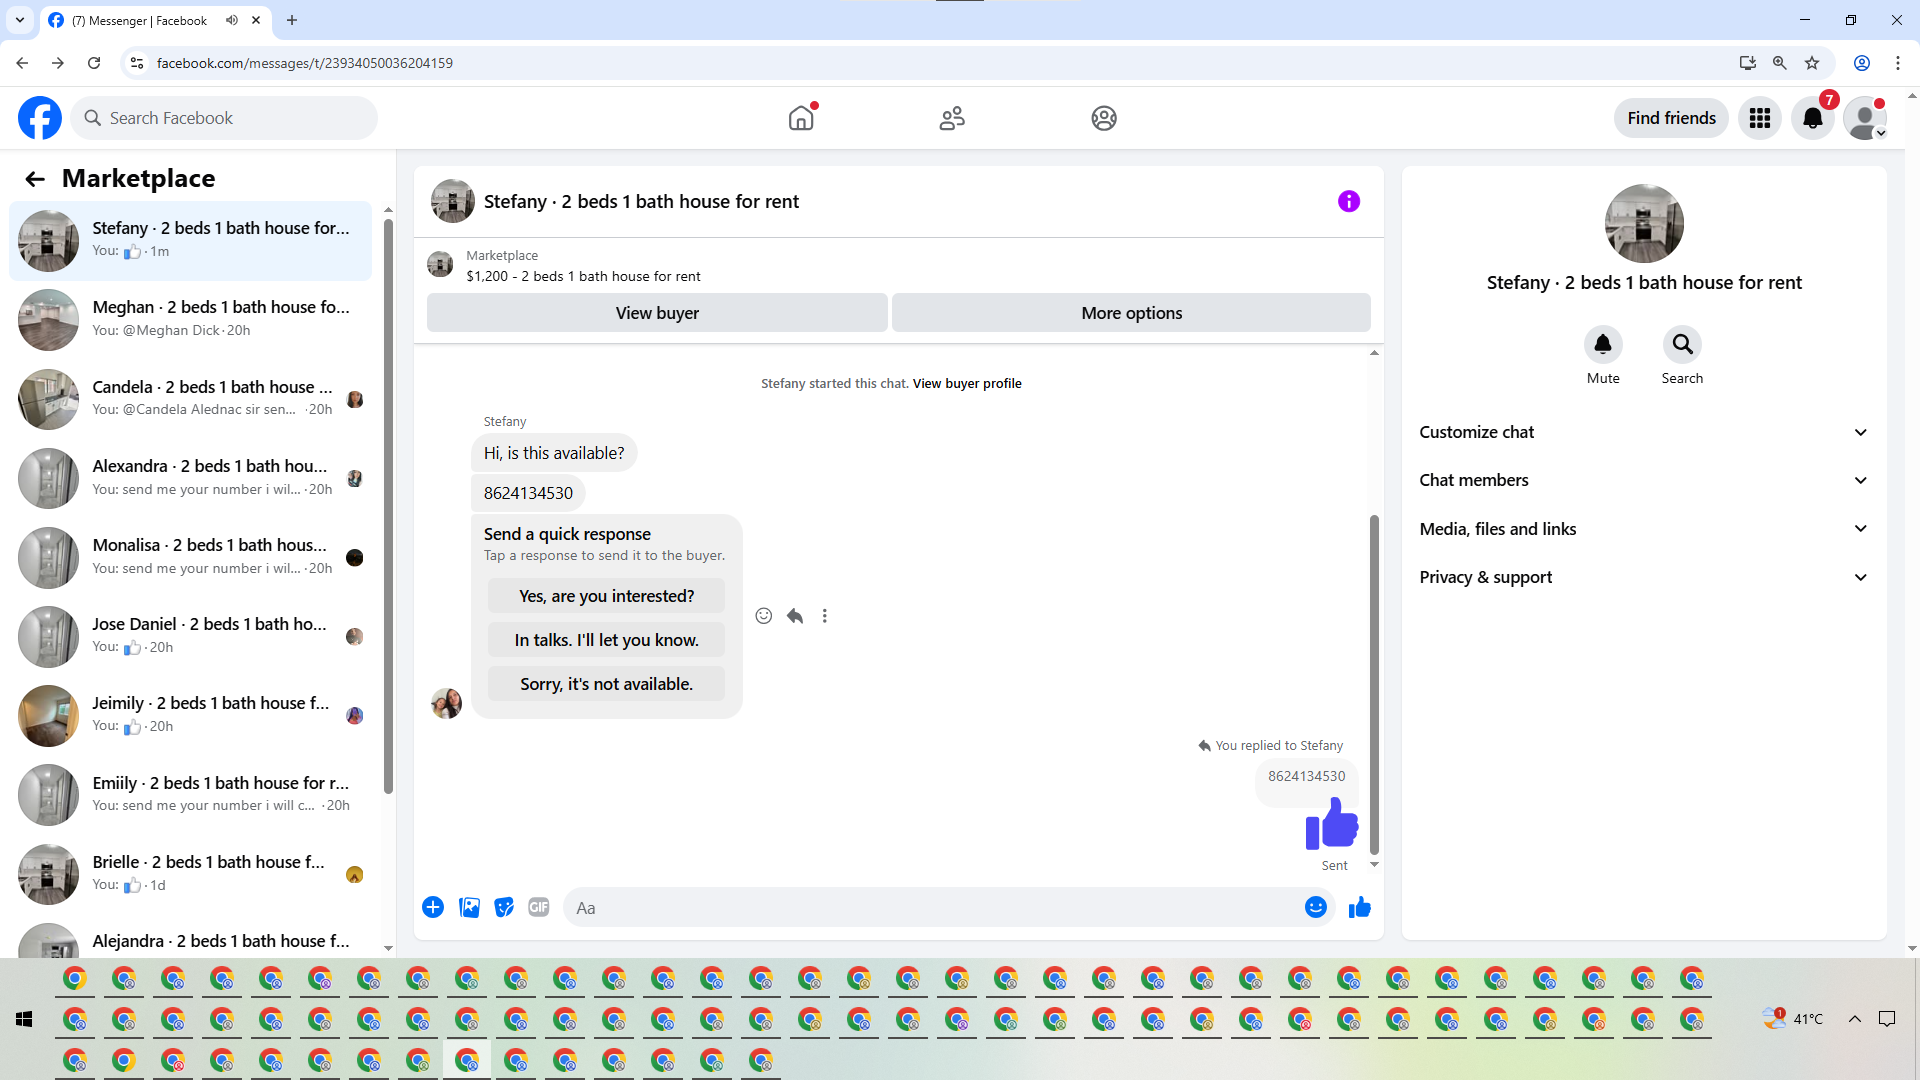Image resolution: width=1920 pixels, height=1080 pixels.
Task: Open the View buyer profile link
Action: [967, 384]
